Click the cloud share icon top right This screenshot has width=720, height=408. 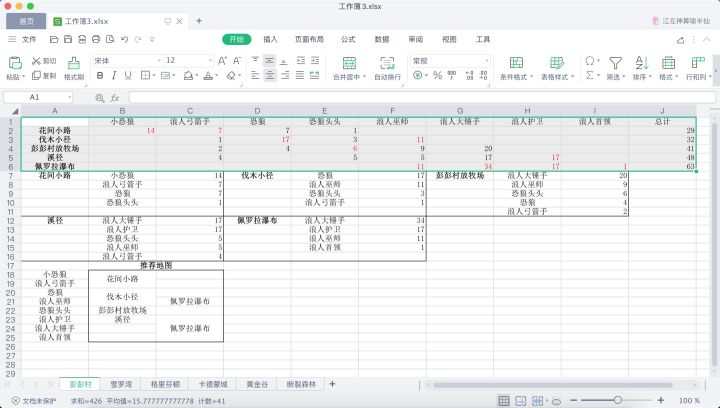(681, 40)
